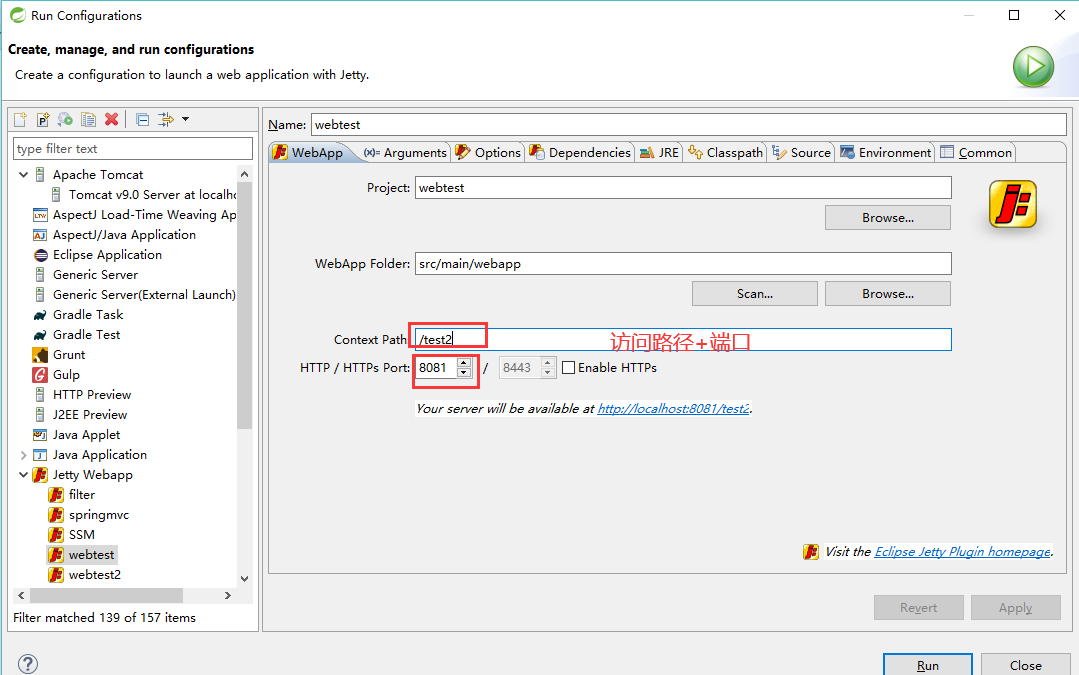1079x675 pixels.
Task: Open the Classpath tab
Action: [725, 153]
